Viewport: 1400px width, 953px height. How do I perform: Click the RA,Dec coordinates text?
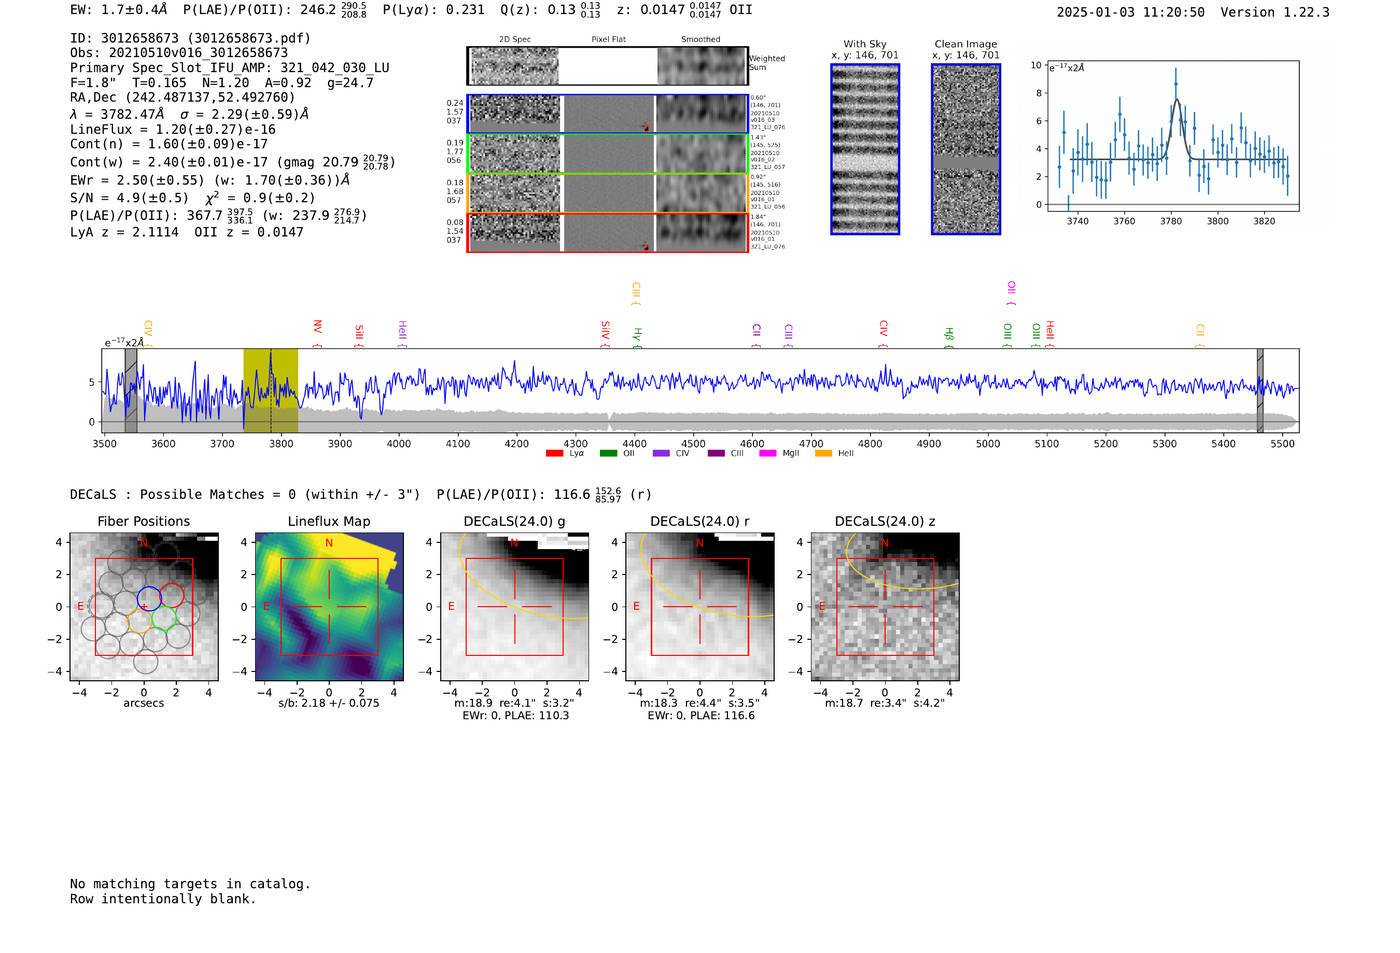(183, 97)
